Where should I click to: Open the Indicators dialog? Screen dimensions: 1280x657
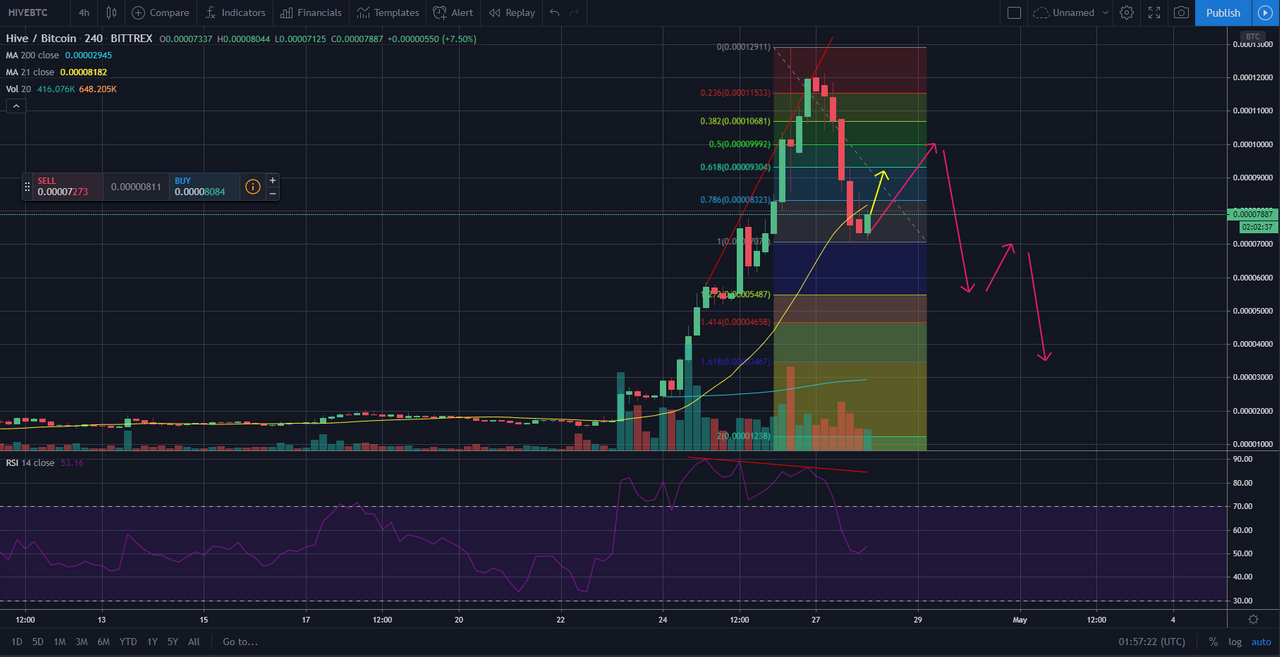[236, 13]
